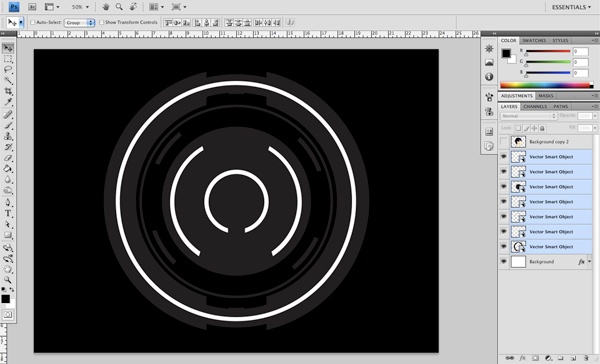Choose the Hand tool in top bar
This screenshot has width=600, height=364.
[x=106, y=7]
